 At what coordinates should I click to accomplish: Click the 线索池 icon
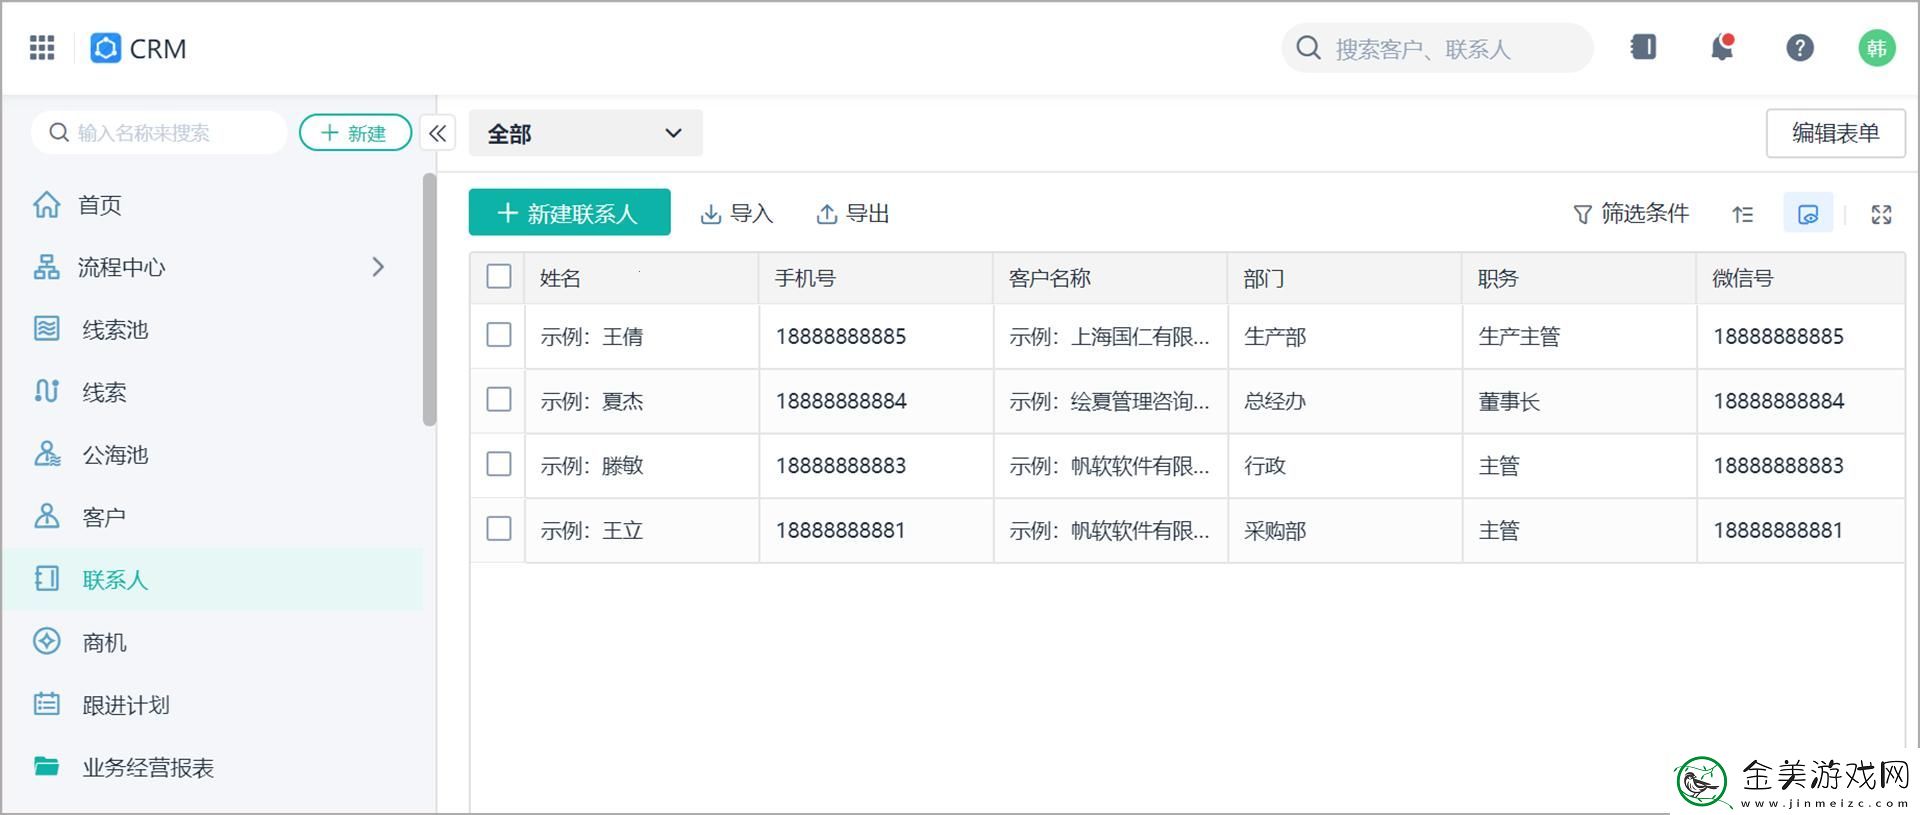[x=46, y=329]
